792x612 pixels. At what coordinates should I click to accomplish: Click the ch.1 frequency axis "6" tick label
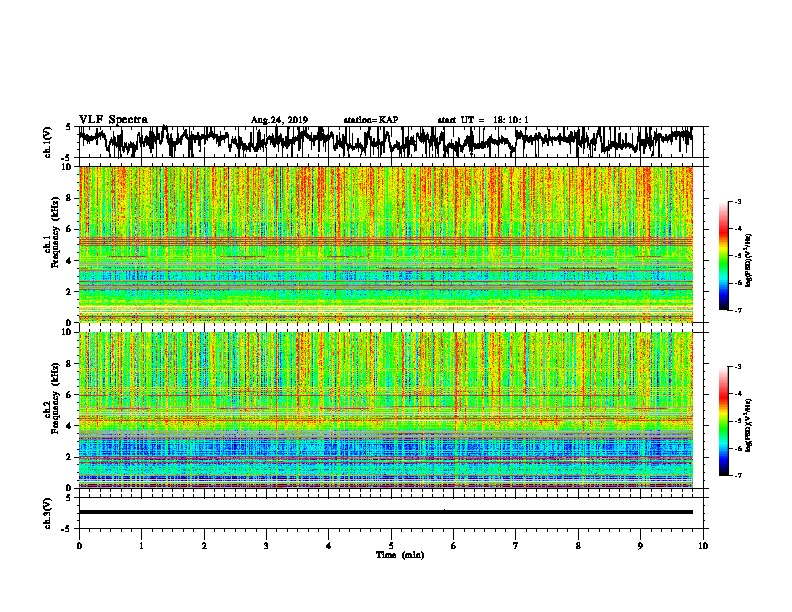[x=70, y=230]
